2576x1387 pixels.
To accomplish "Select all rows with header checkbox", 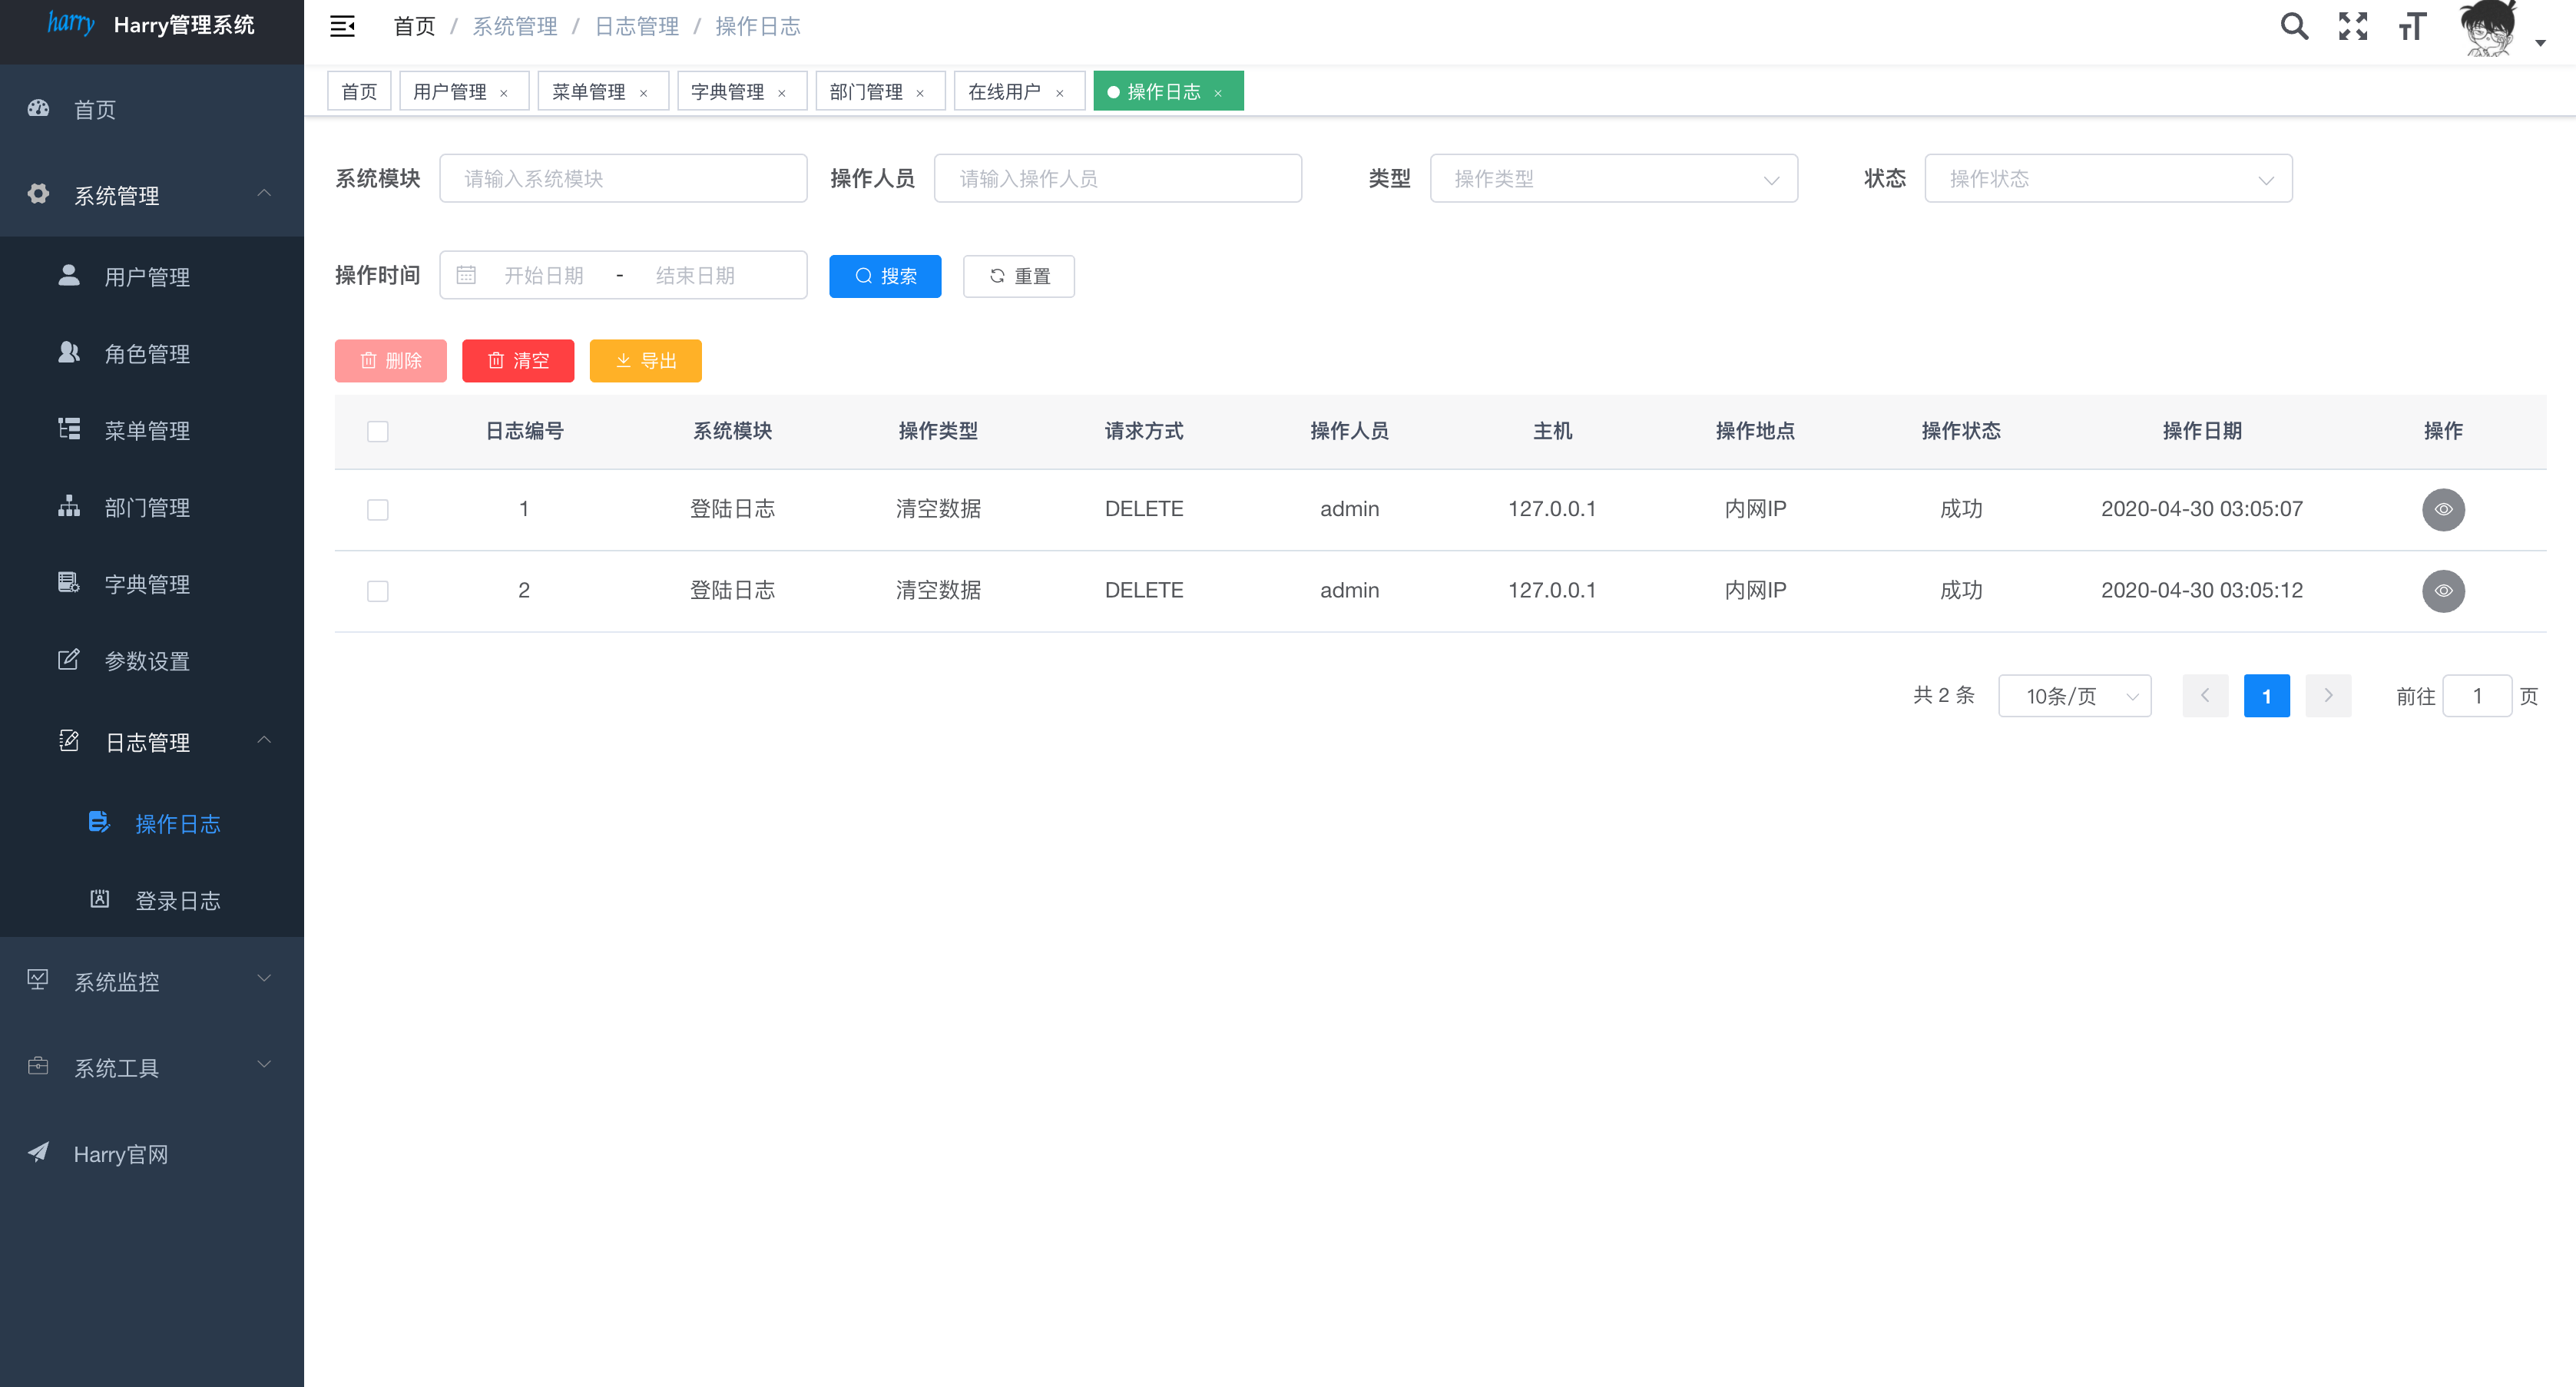I will pyautogui.click(x=377, y=431).
